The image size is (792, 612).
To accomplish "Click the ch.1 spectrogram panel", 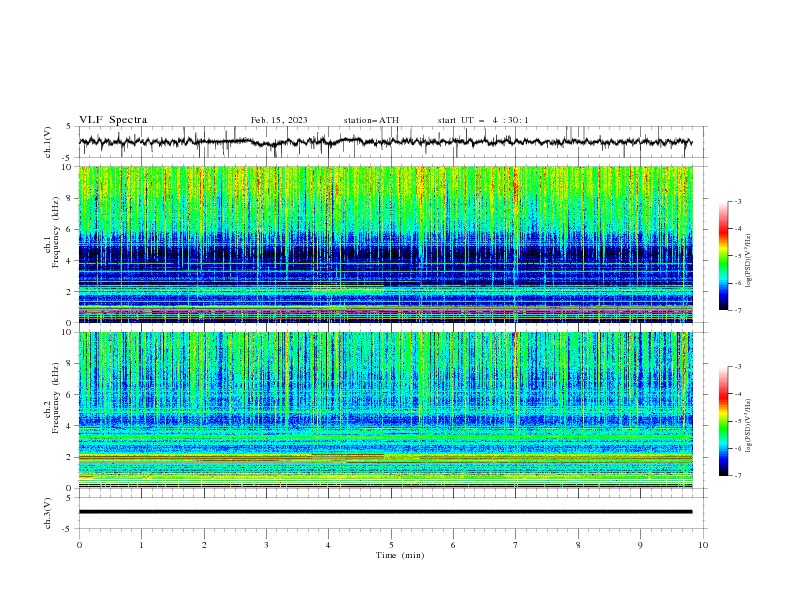I will 385,244.
